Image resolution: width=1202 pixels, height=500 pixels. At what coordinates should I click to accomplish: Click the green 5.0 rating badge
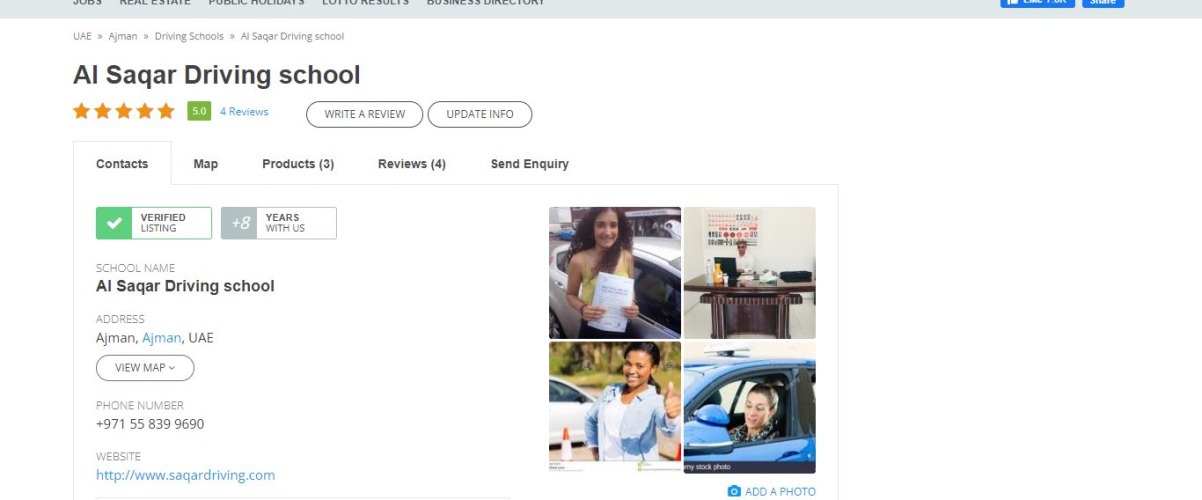click(199, 111)
